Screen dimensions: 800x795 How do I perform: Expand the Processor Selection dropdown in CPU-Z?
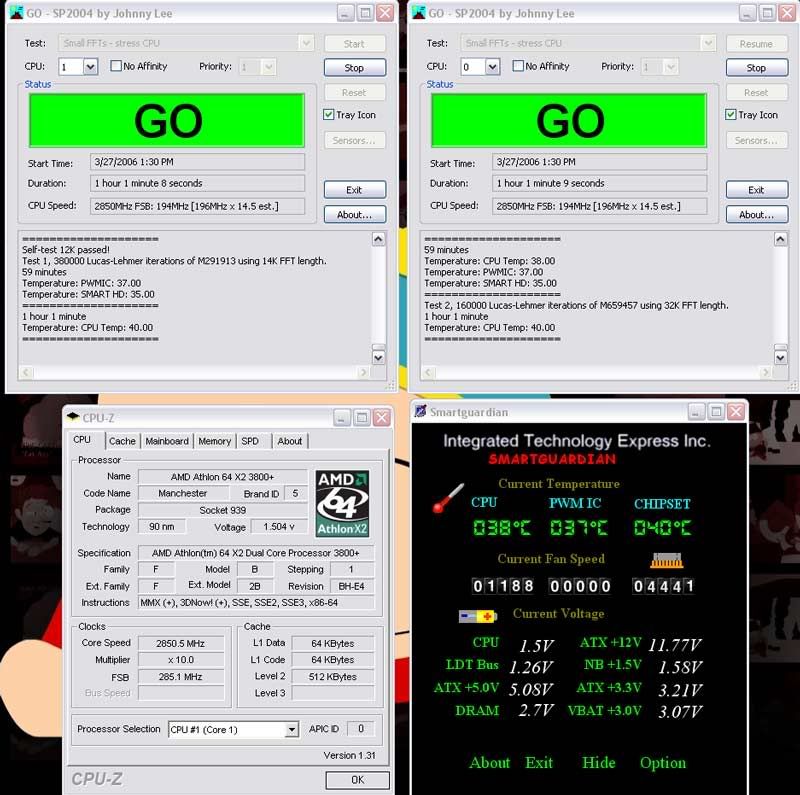292,729
